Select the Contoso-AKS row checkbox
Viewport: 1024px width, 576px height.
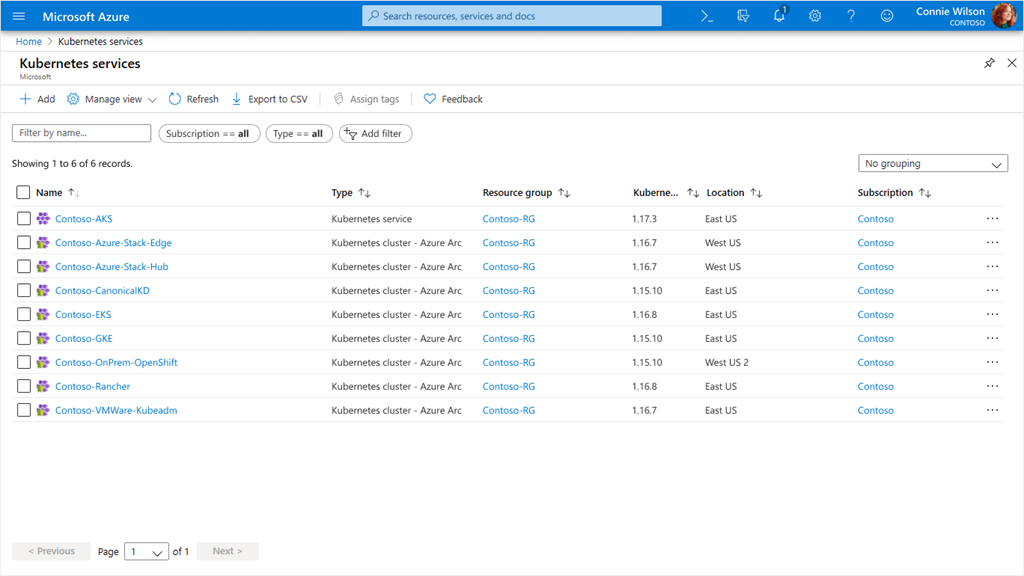24,218
